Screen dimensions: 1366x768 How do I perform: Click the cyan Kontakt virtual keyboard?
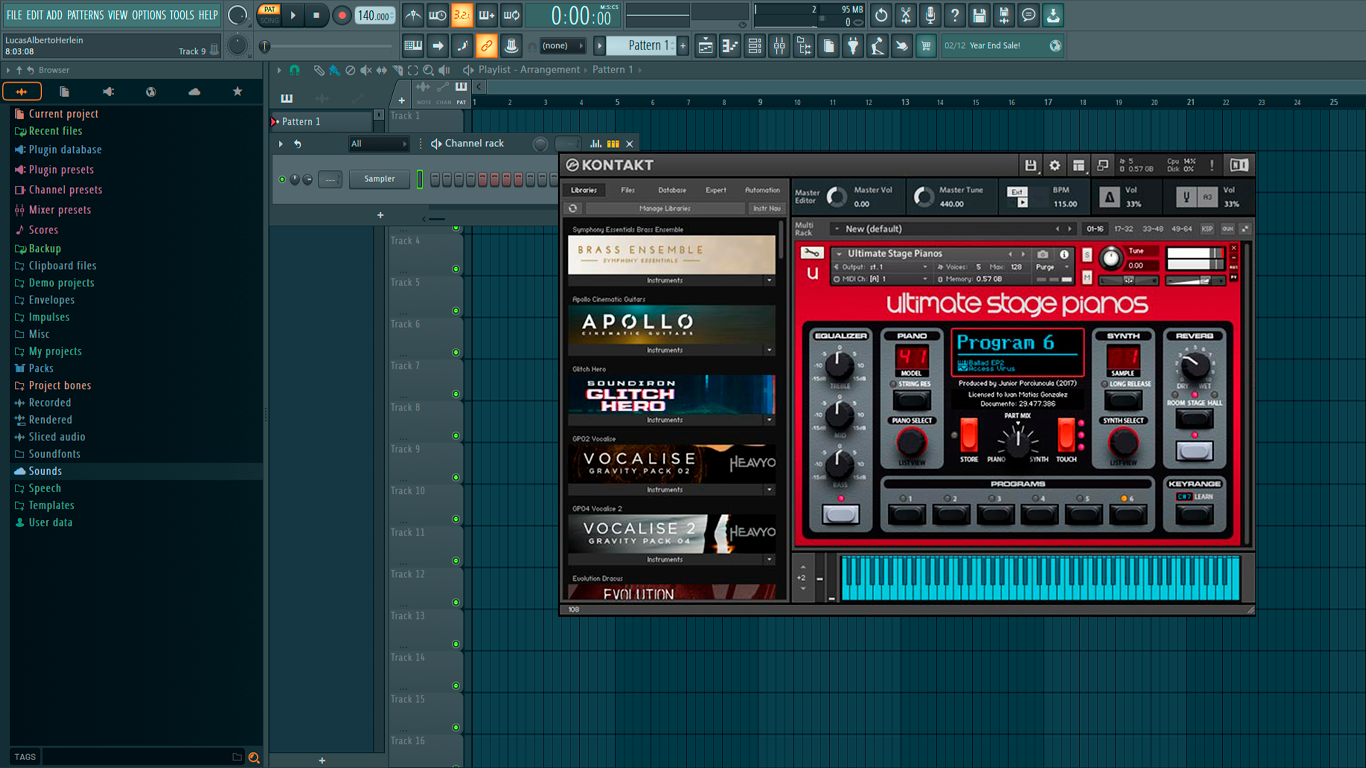1040,578
